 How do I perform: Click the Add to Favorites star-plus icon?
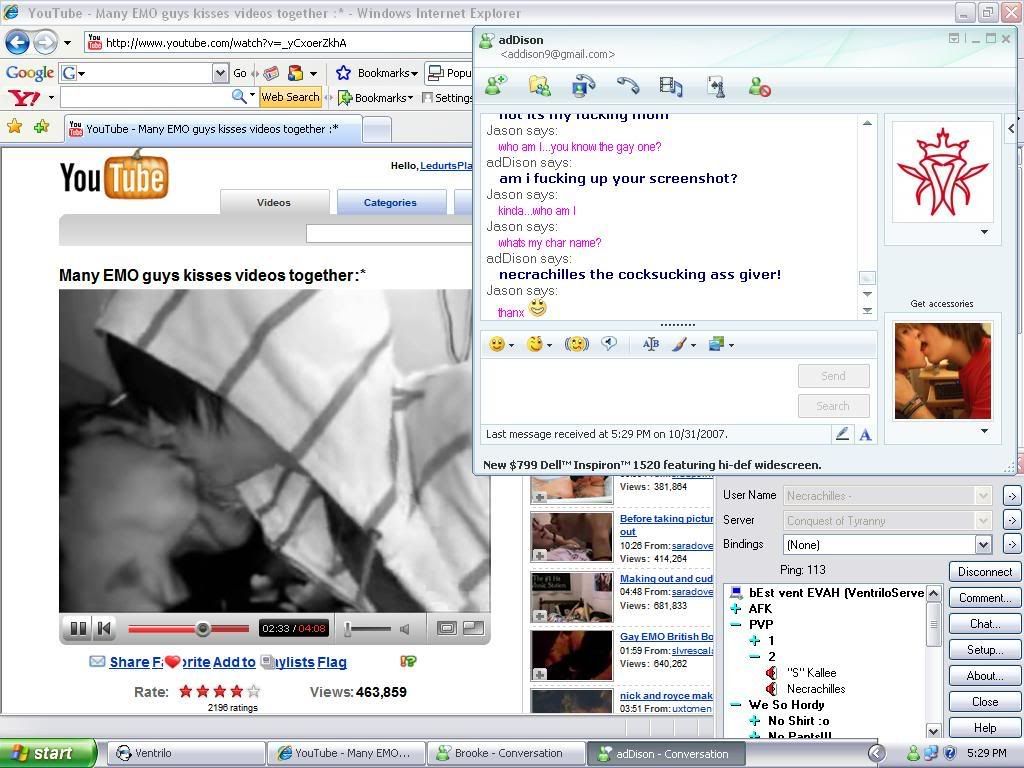coord(41,126)
